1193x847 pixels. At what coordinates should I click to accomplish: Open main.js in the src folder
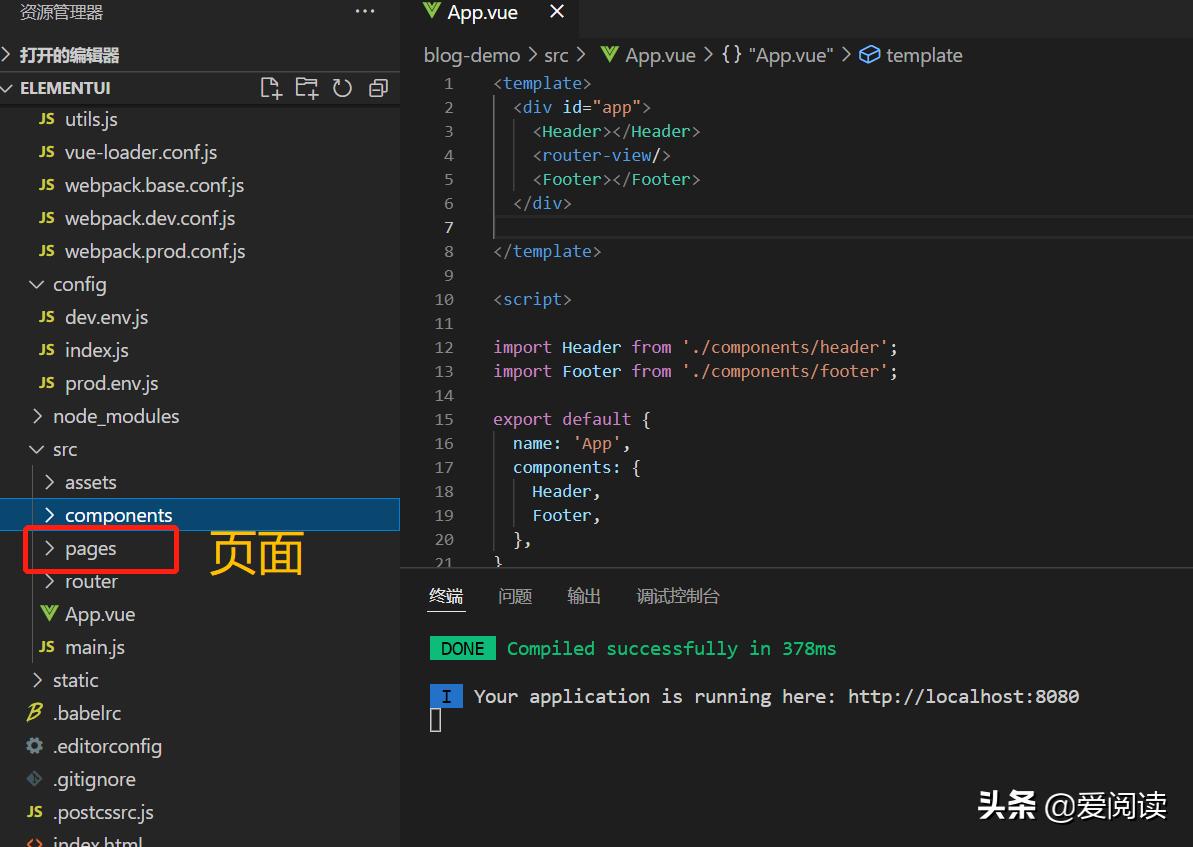click(95, 647)
